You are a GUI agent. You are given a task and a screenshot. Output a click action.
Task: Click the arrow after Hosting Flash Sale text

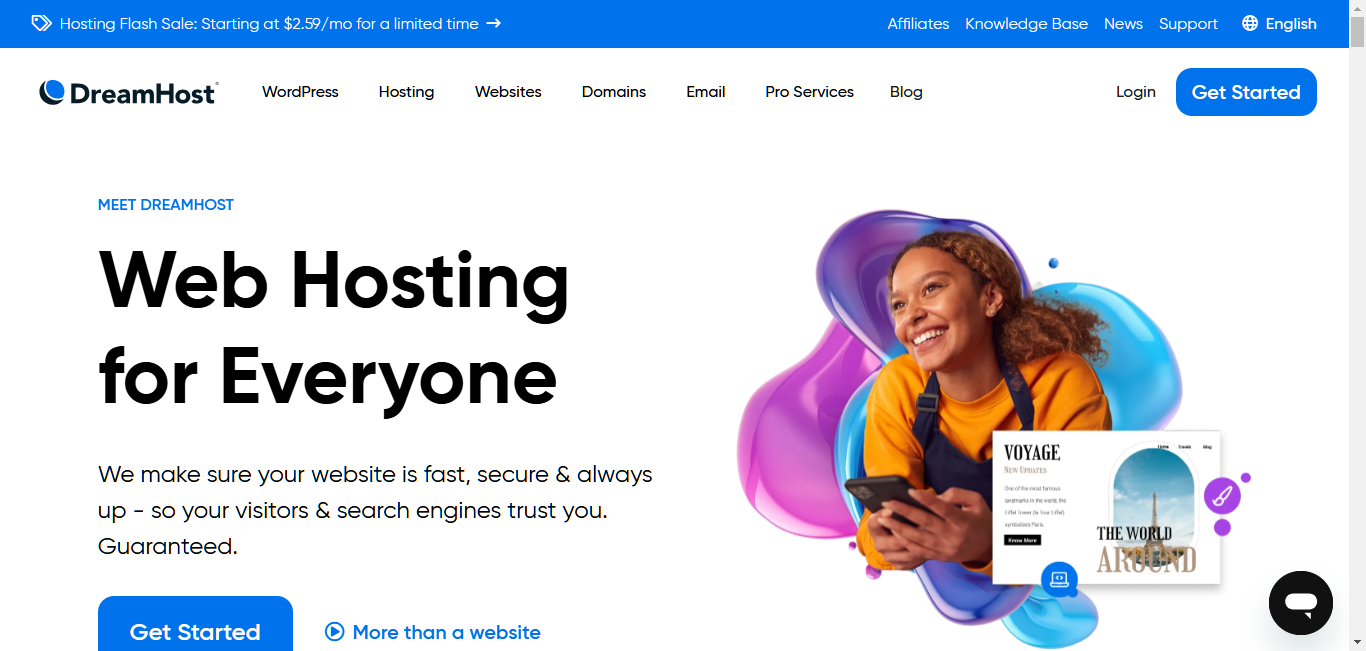pos(493,24)
